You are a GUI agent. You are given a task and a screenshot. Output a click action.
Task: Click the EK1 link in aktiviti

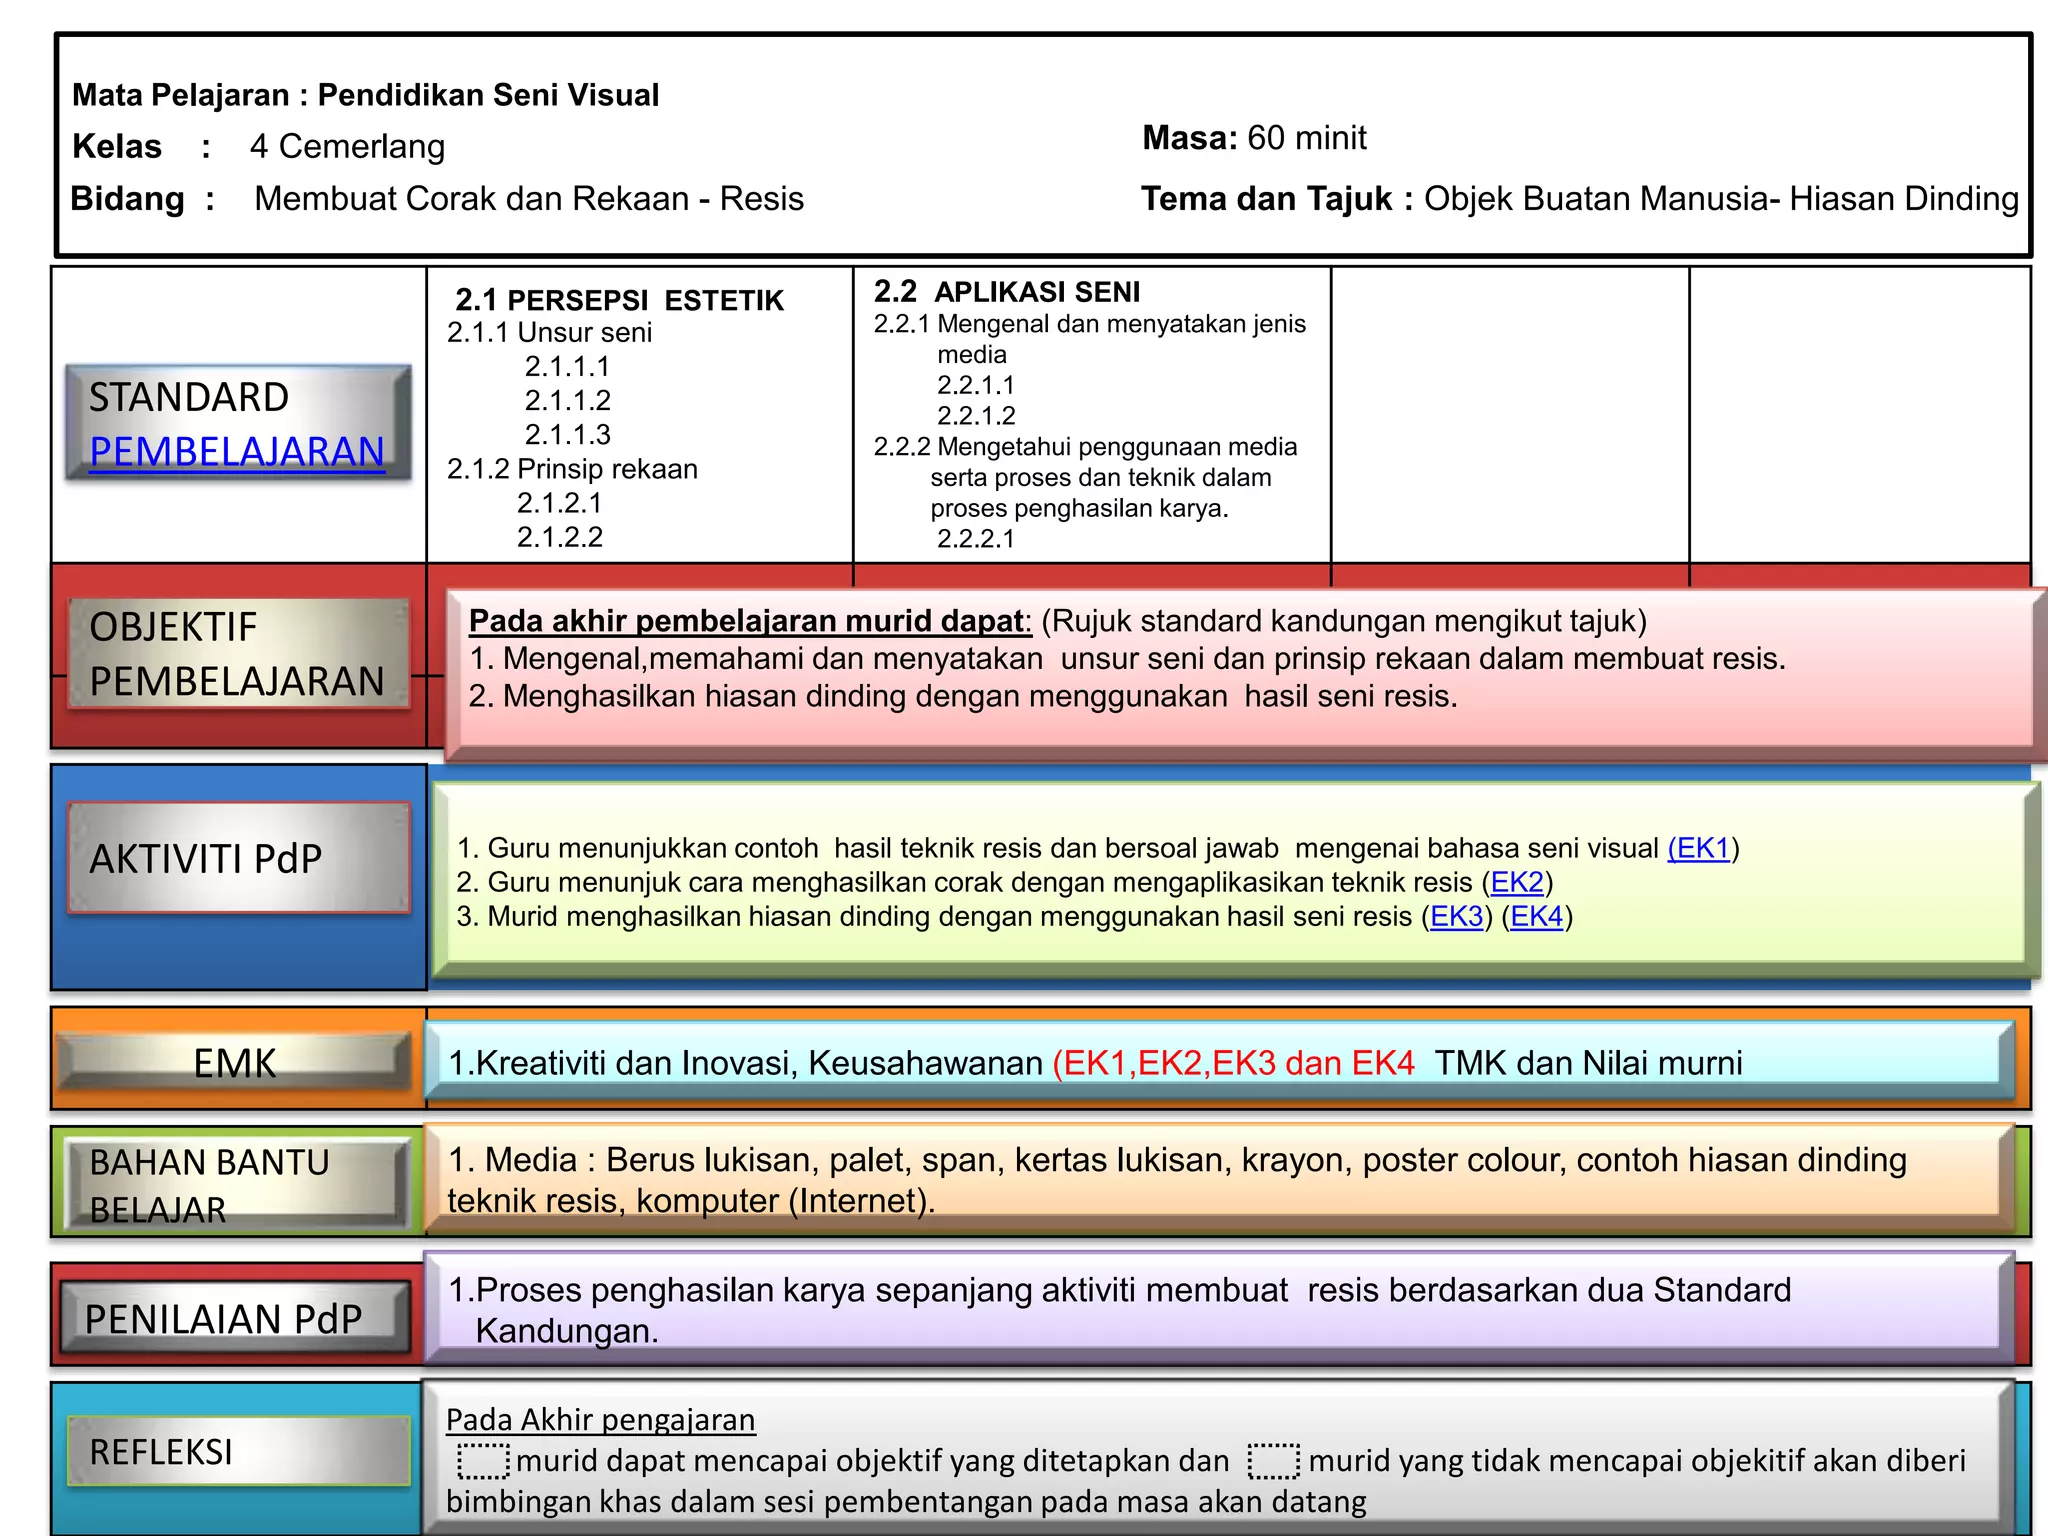(1702, 848)
